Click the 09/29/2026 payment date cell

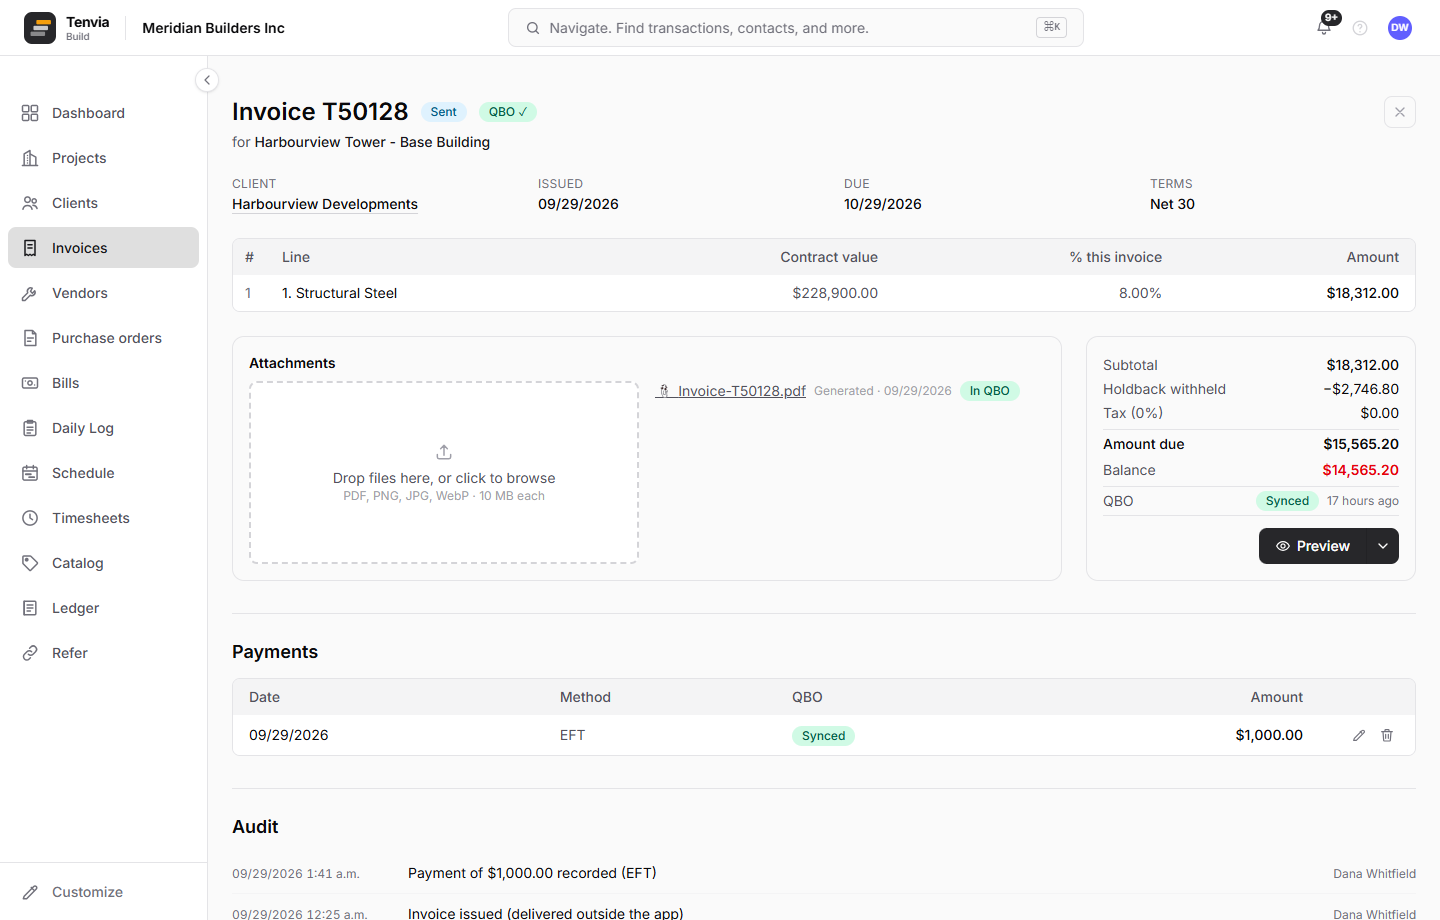click(289, 735)
